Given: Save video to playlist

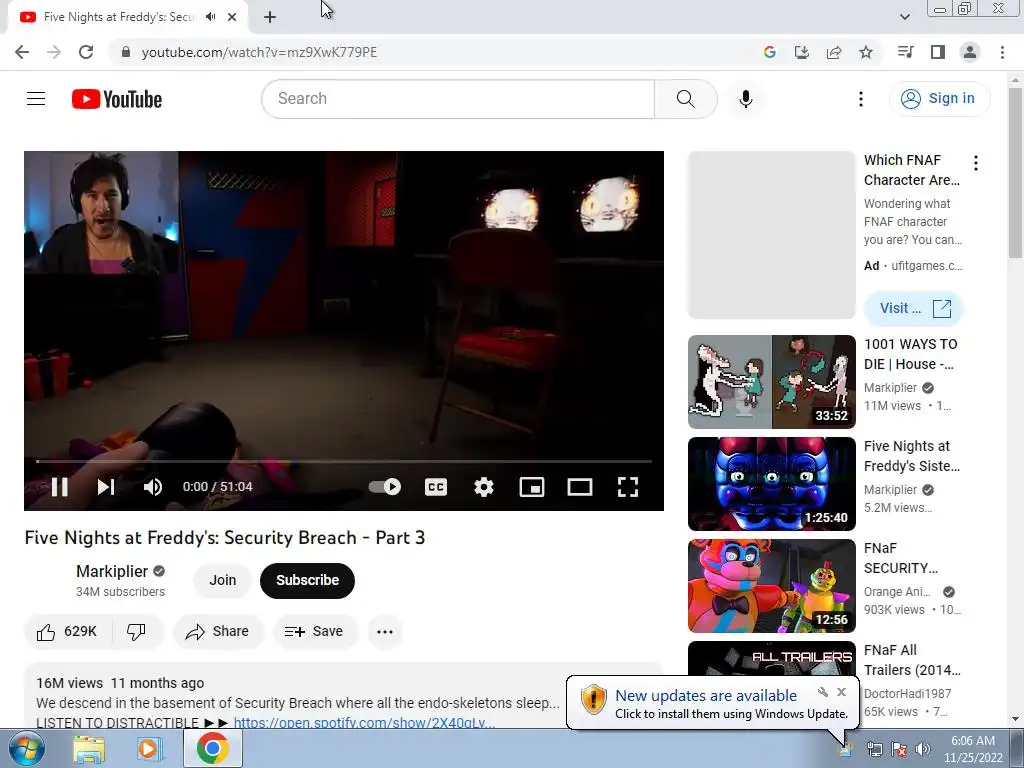Looking at the screenshot, I should [315, 632].
